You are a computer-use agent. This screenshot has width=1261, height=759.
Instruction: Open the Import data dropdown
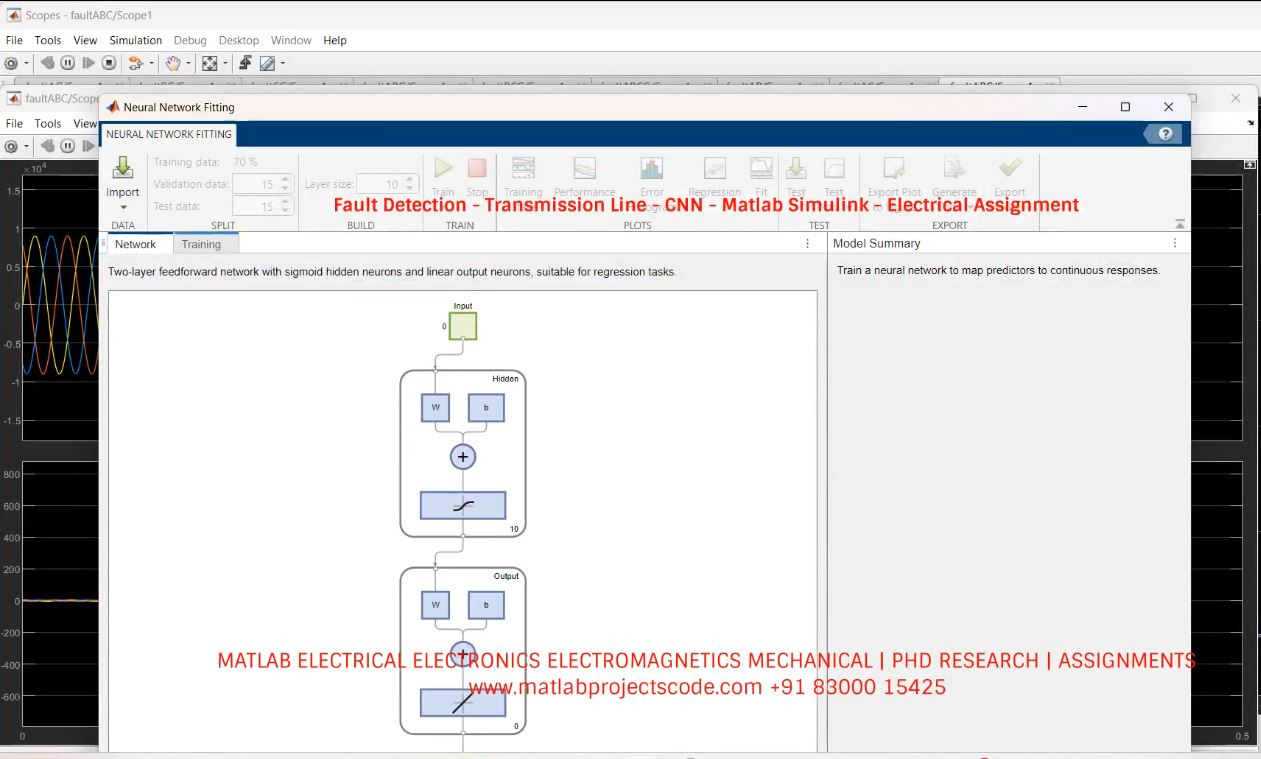coord(122,206)
